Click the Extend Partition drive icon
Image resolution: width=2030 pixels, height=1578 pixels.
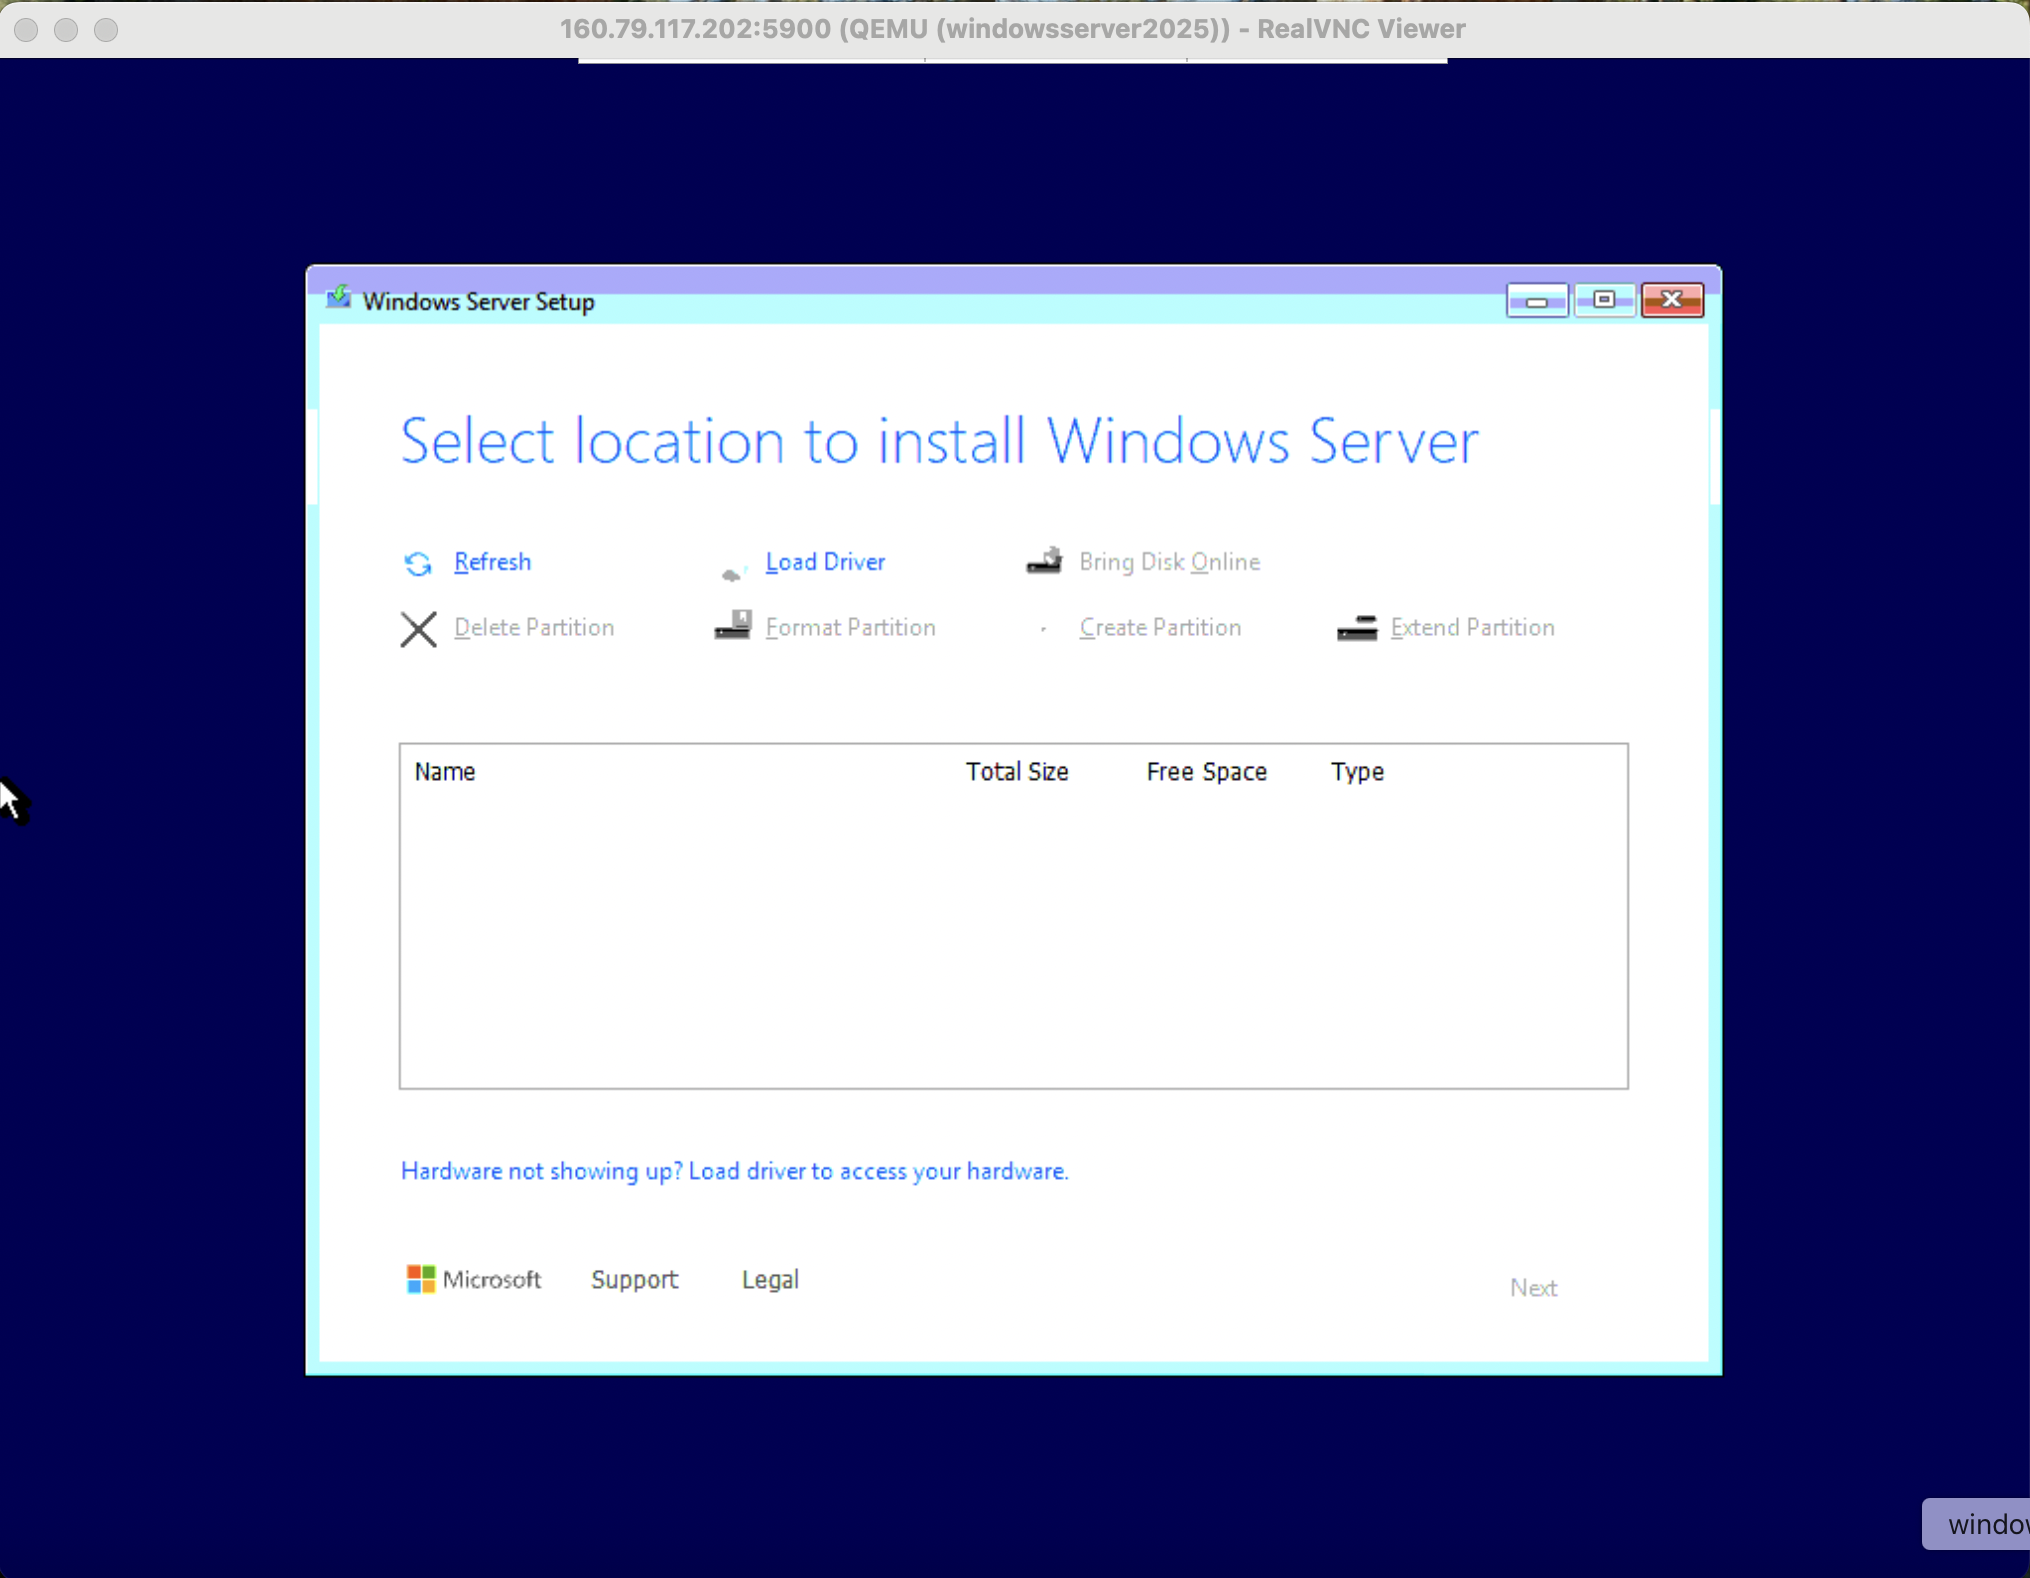[x=1357, y=628]
